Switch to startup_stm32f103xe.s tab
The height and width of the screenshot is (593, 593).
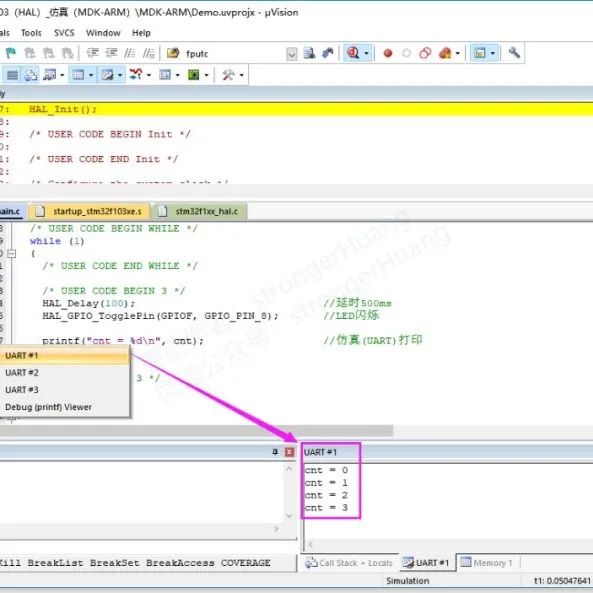tap(89, 211)
